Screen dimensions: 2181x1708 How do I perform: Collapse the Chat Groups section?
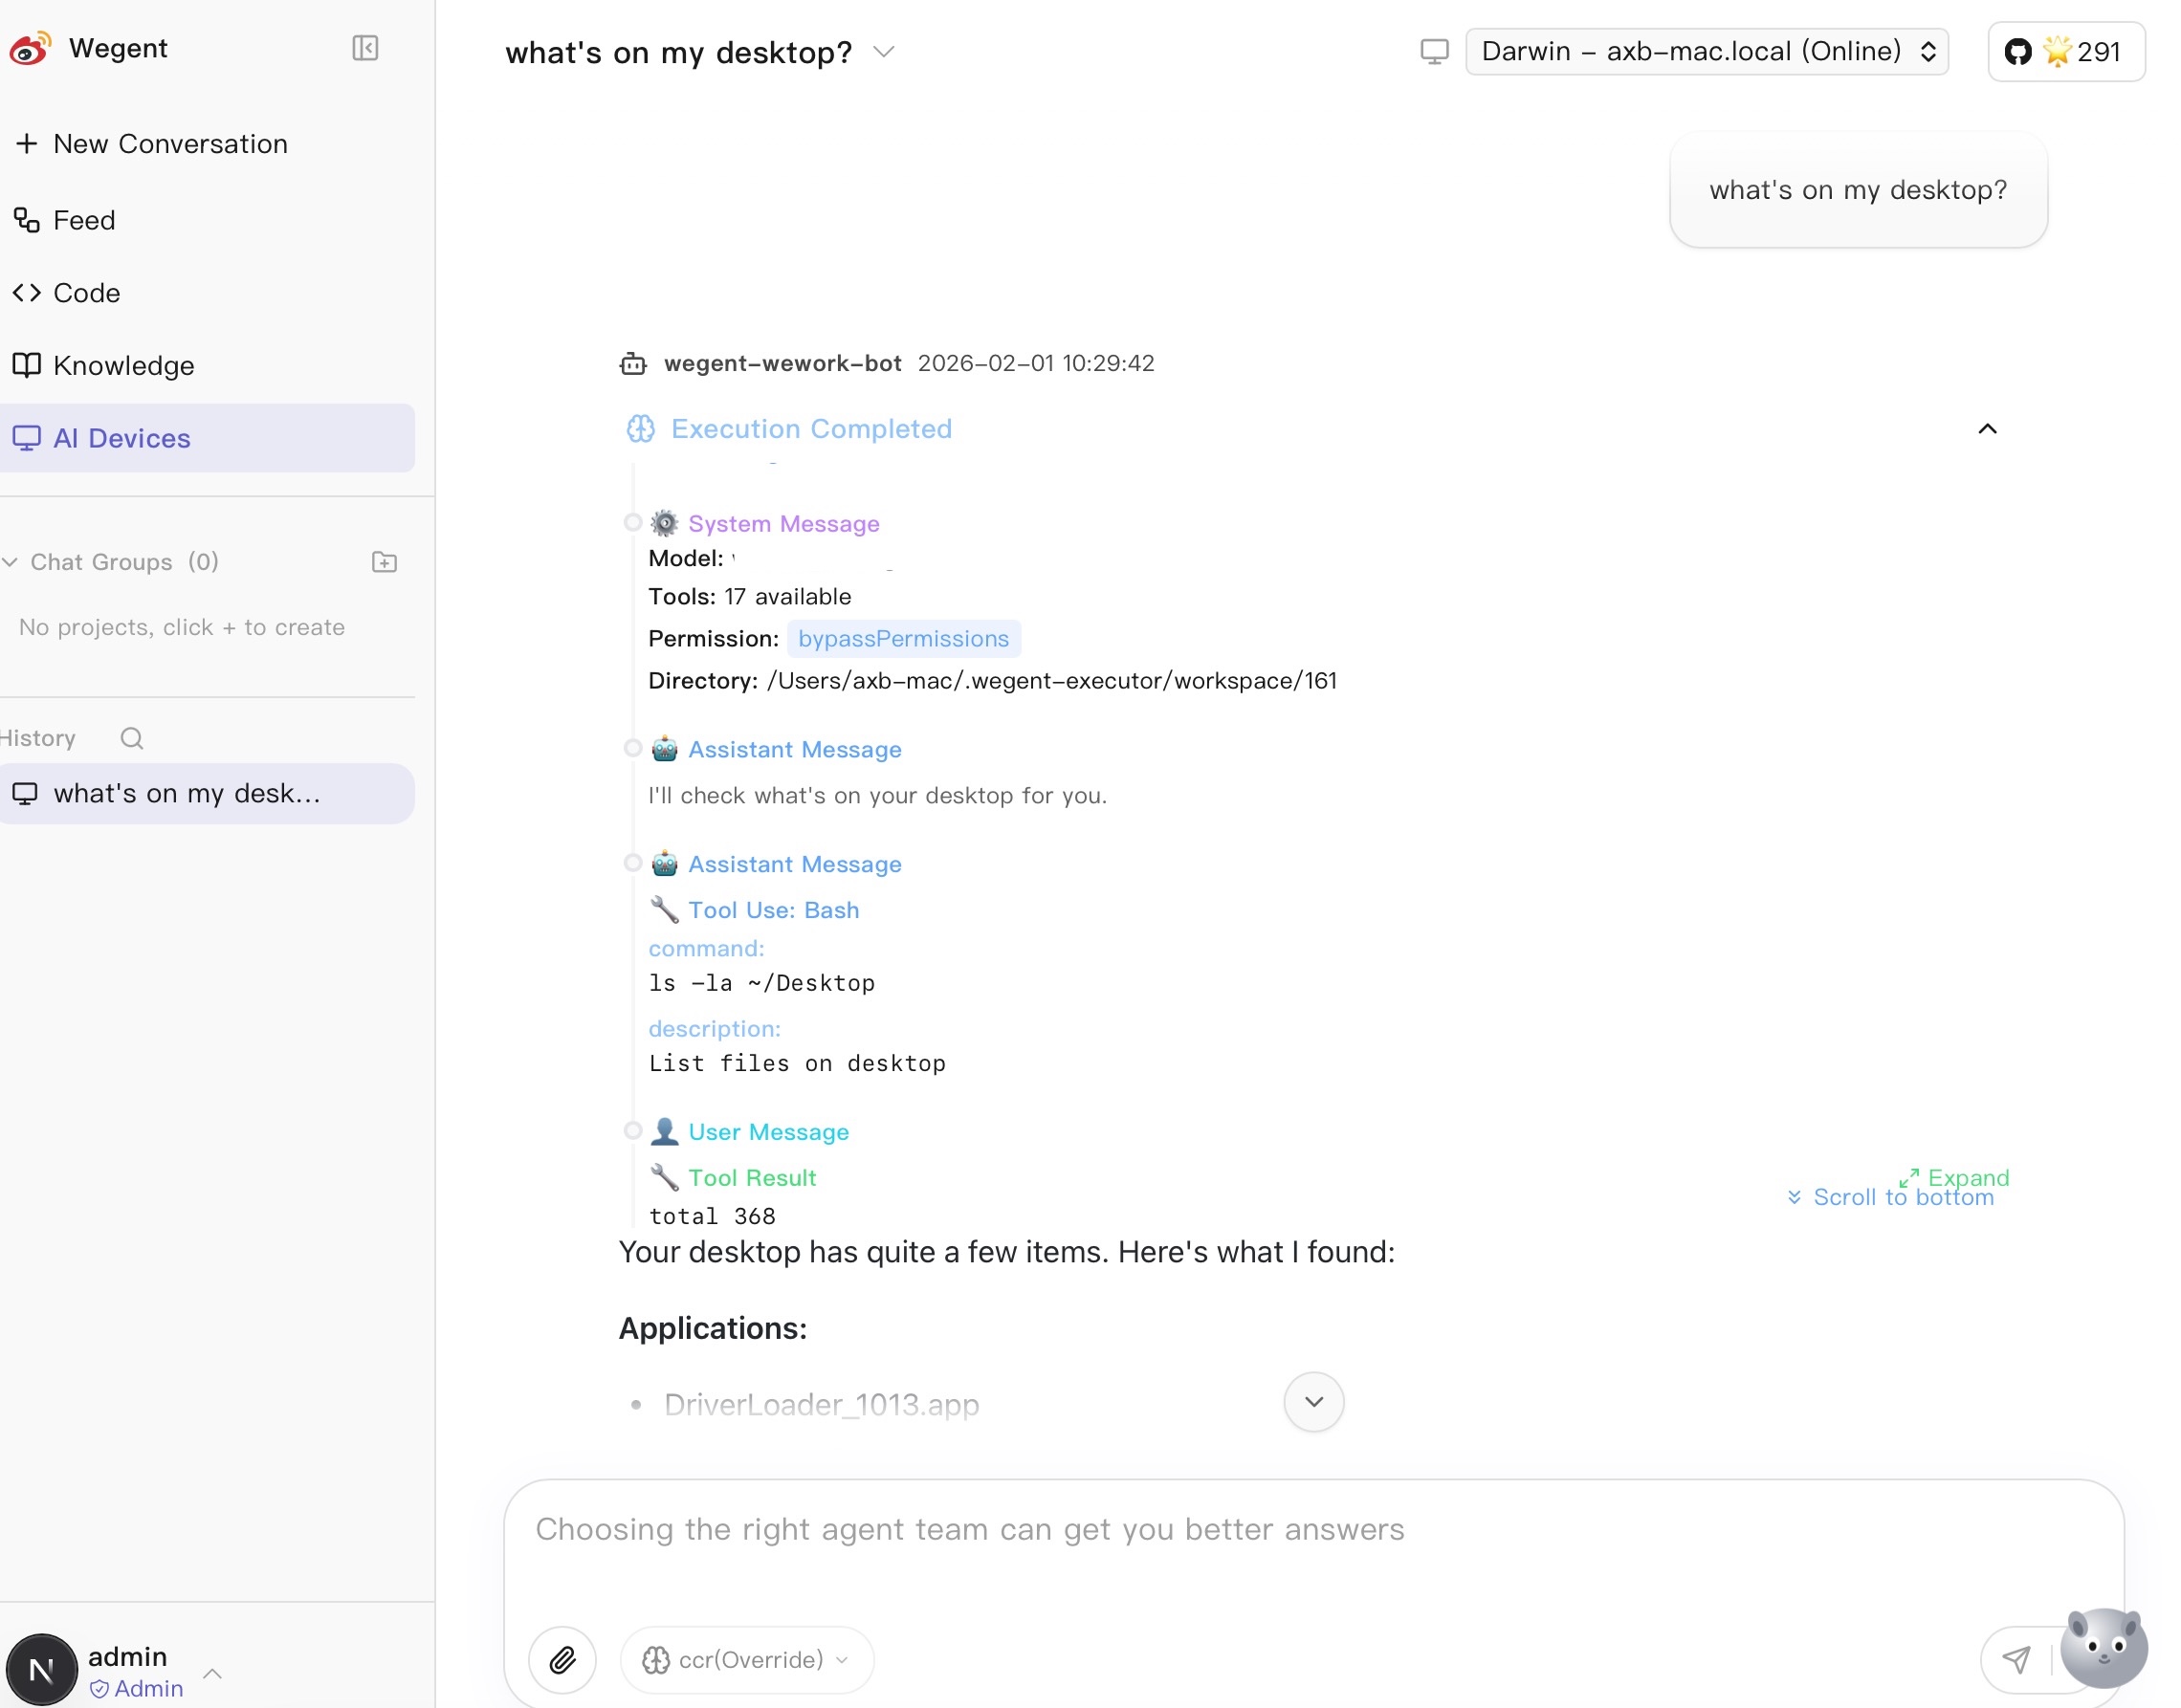10,562
